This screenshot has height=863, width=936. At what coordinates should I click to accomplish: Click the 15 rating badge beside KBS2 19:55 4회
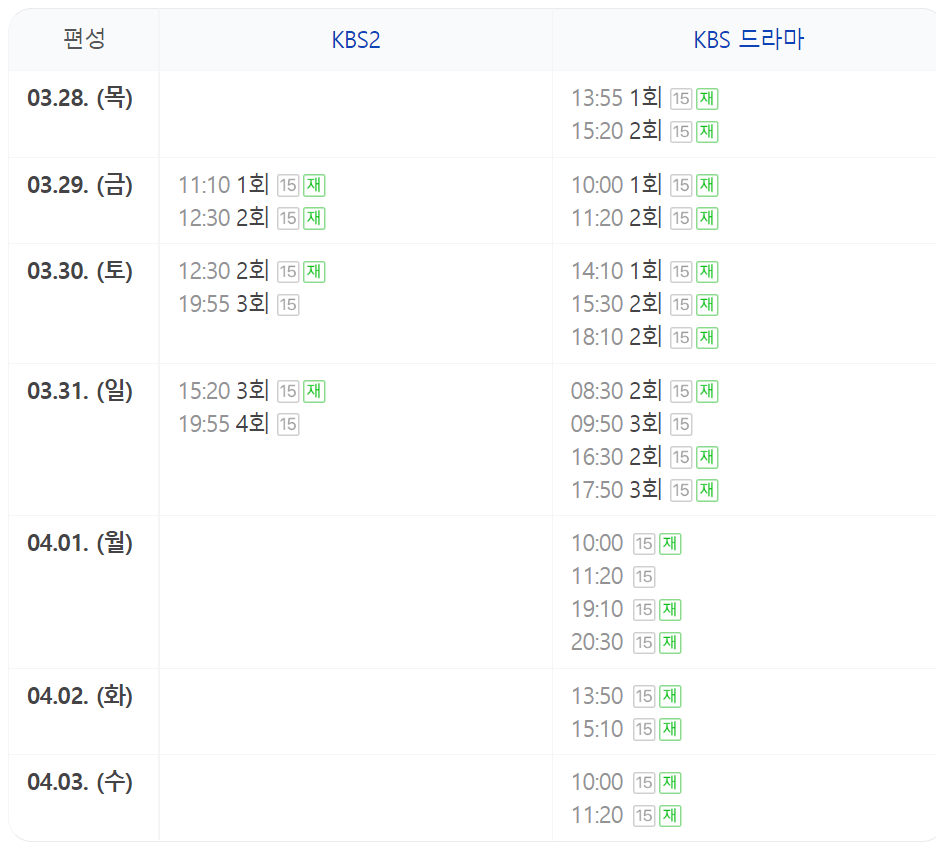[288, 424]
